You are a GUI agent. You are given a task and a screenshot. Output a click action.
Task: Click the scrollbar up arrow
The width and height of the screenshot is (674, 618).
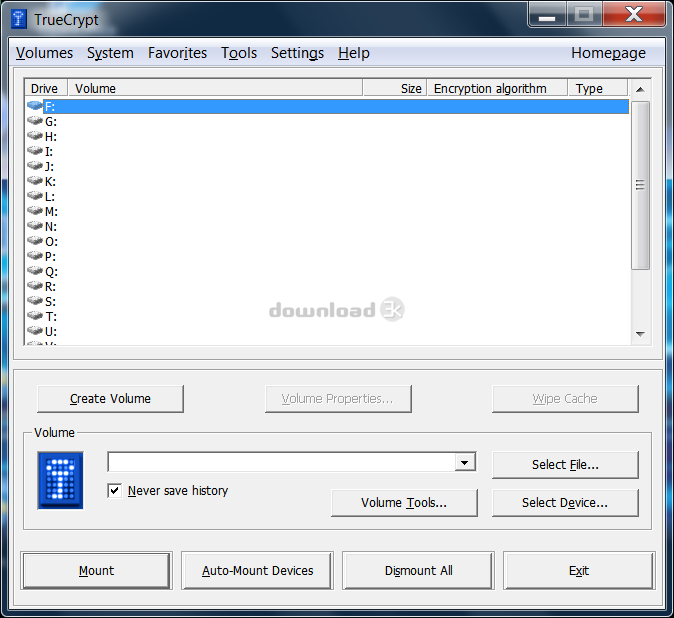pyautogui.click(x=640, y=89)
